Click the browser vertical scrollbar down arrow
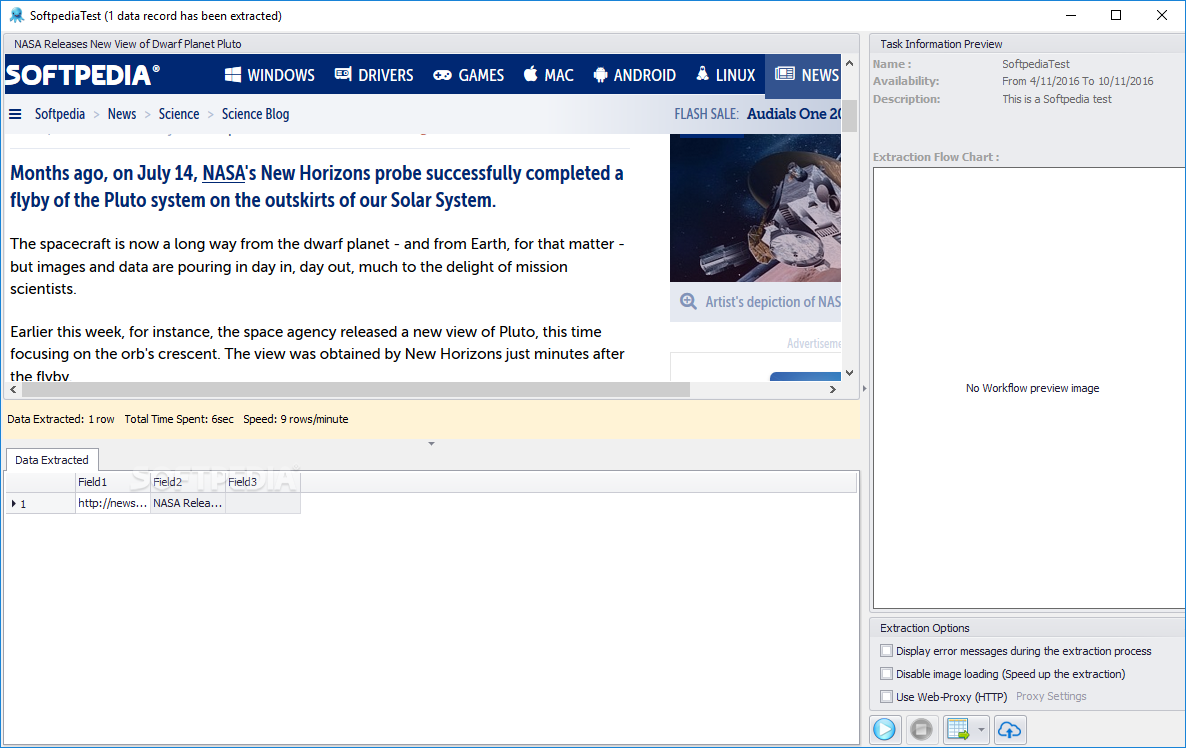Viewport: 1186px width, 748px height. click(849, 373)
